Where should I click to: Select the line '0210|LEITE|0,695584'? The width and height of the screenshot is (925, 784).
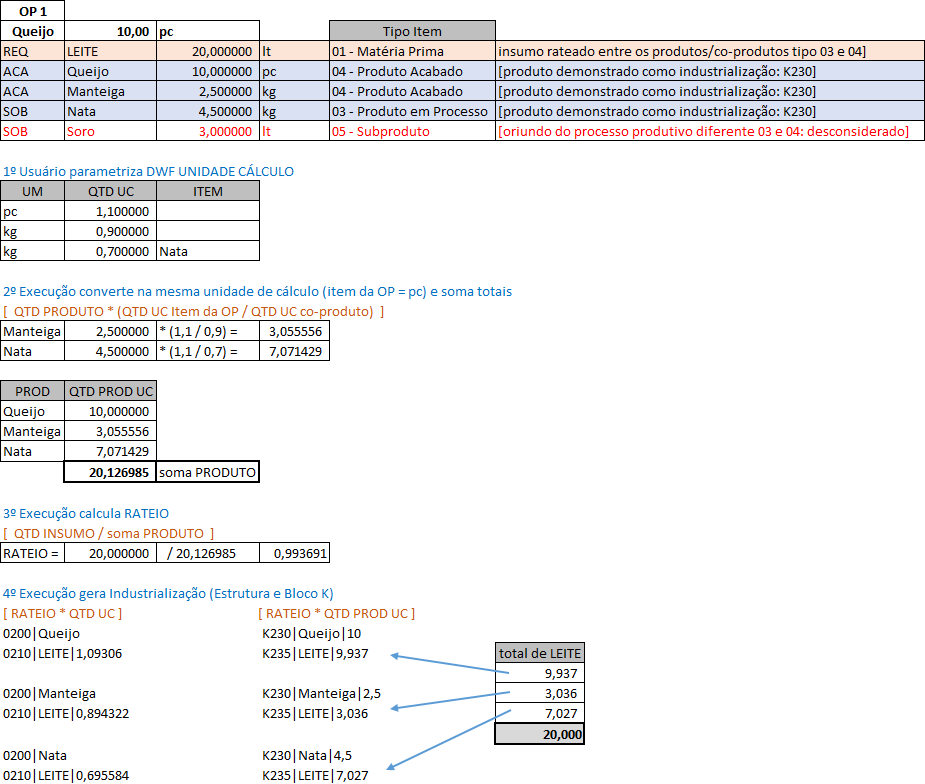[65, 775]
